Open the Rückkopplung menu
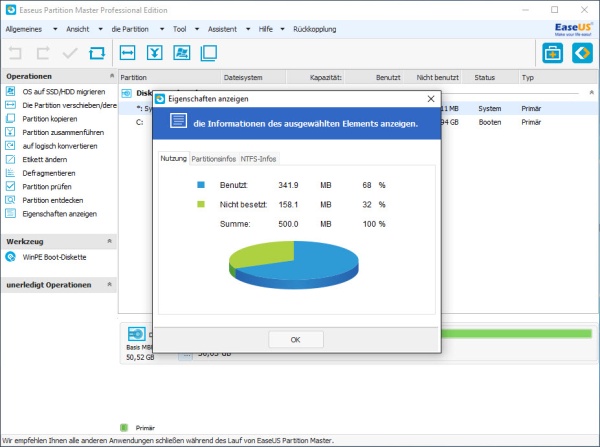This screenshot has height=447, width=600. pos(315,29)
